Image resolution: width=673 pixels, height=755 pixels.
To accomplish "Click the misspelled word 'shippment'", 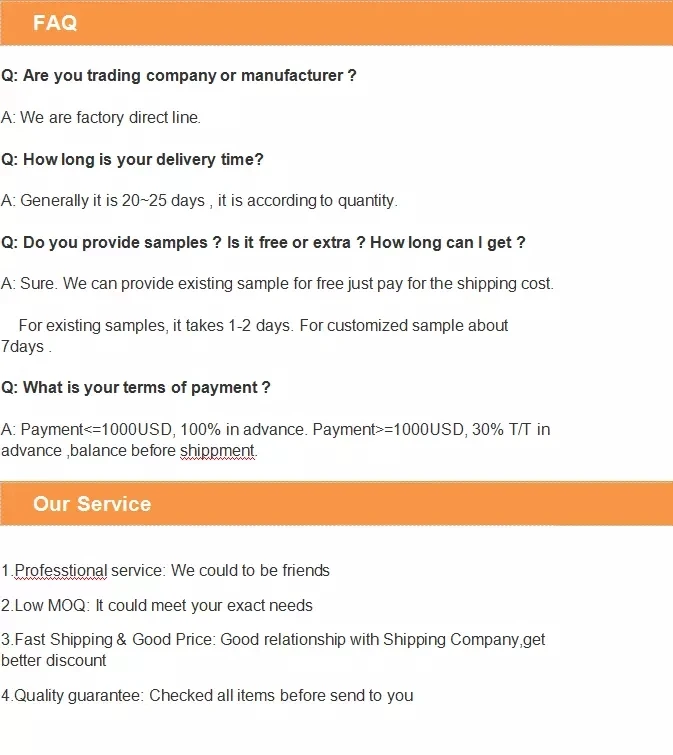I will [x=218, y=451].
